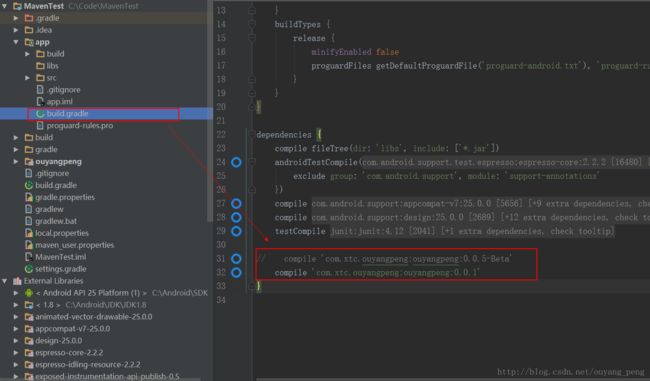This screenshot has height=381, width=650.
Task: Toggle fold marker on line 19
Action: [x=252, y=93]
